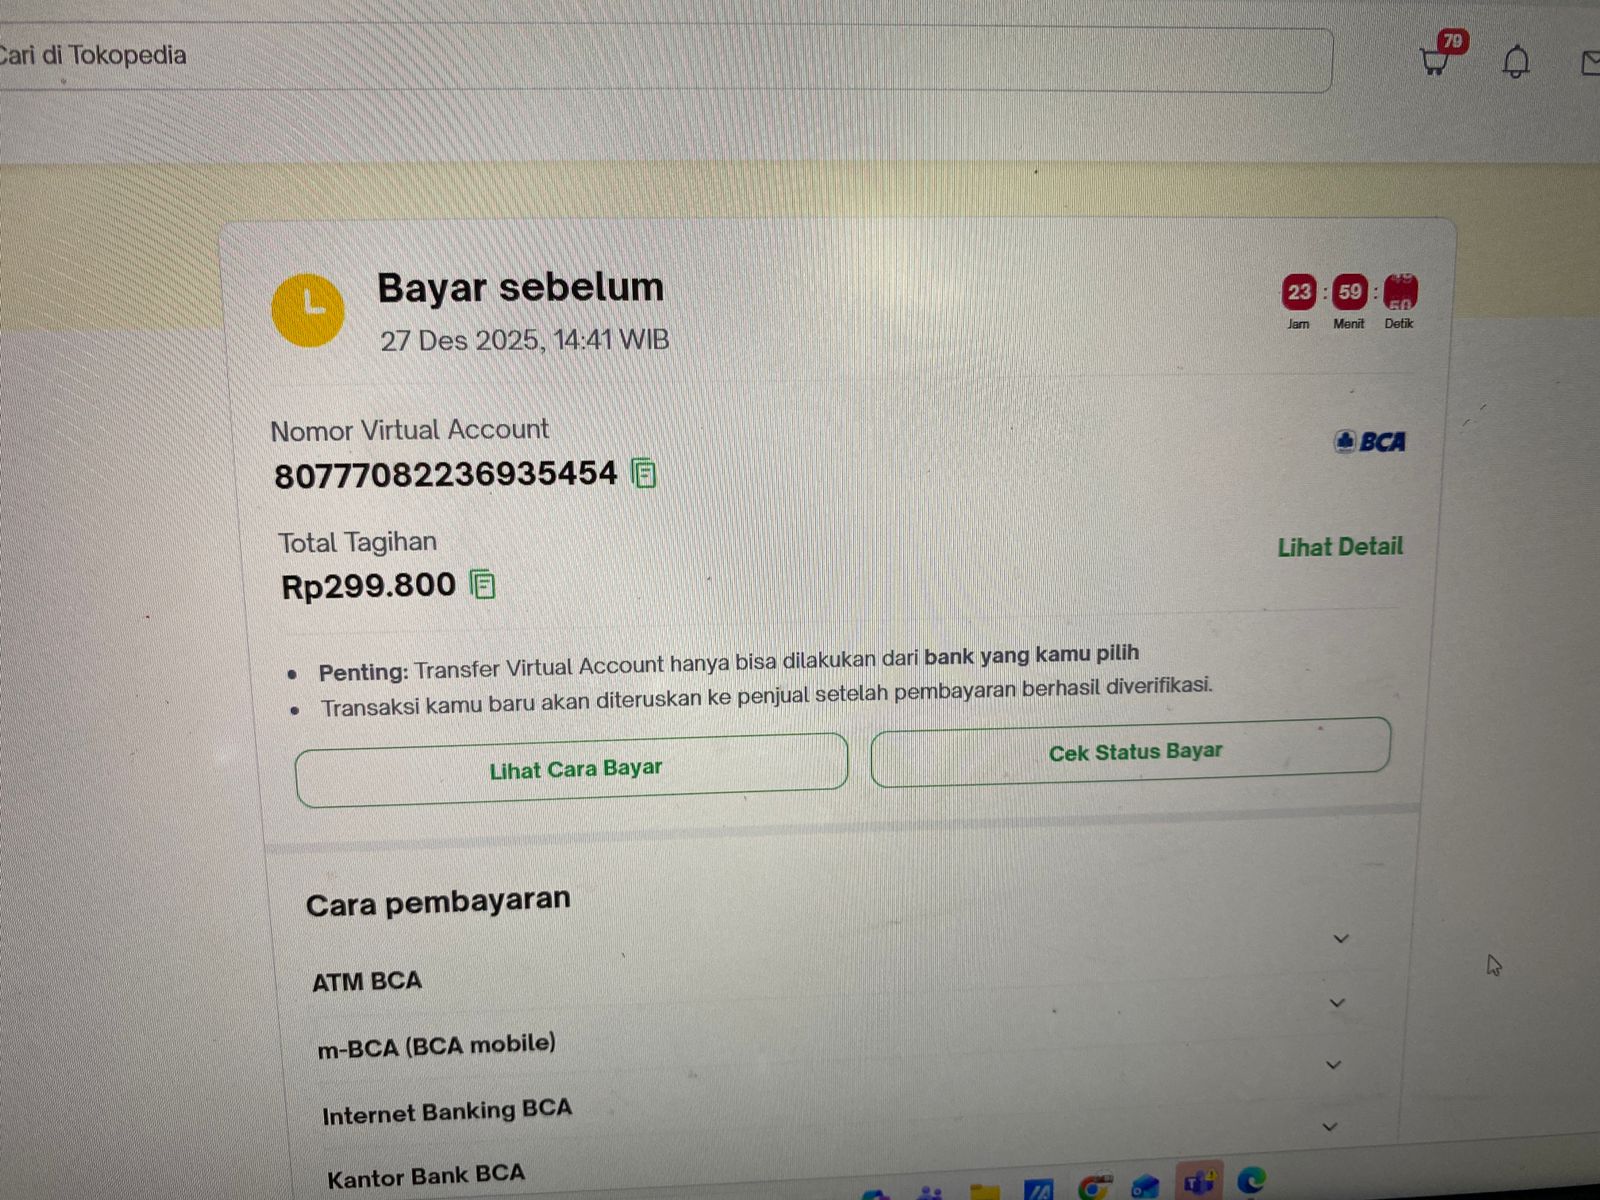The height and width of the screenshot is (1200, 1600).
Task: Open Microsoft Teams from the taskbar
Action: [x=1198, y=1183]
